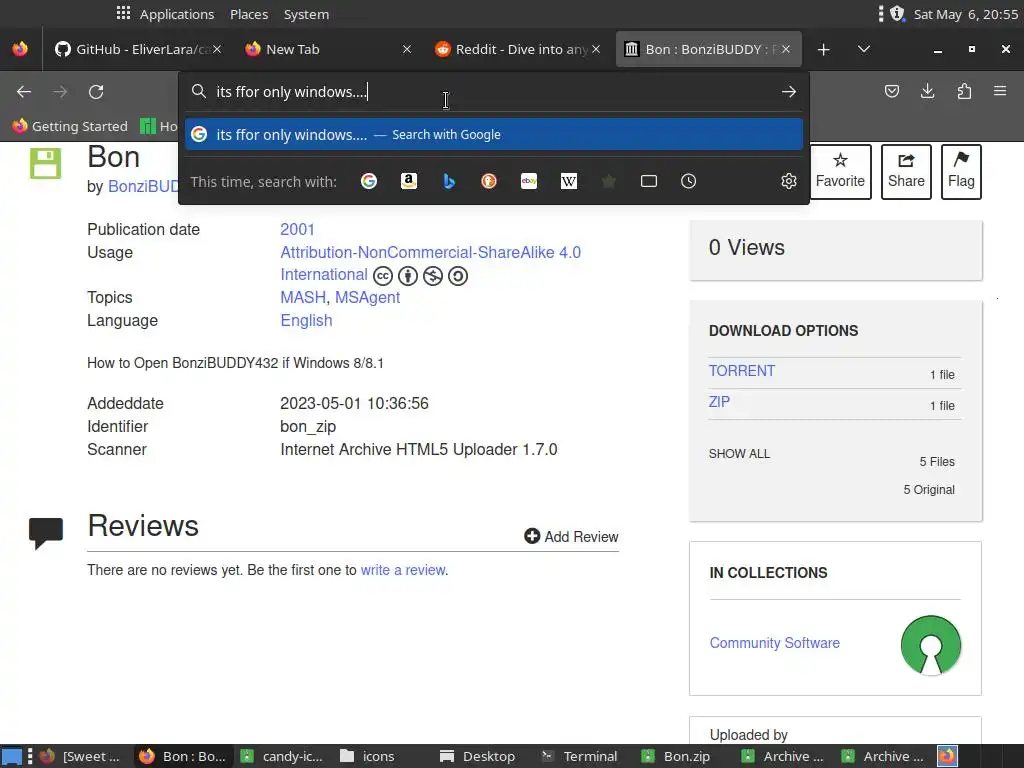Search this time with DuckDuckGo icon
The height and width of the screenshot is (768, 1024).
(x=488, y=181)
